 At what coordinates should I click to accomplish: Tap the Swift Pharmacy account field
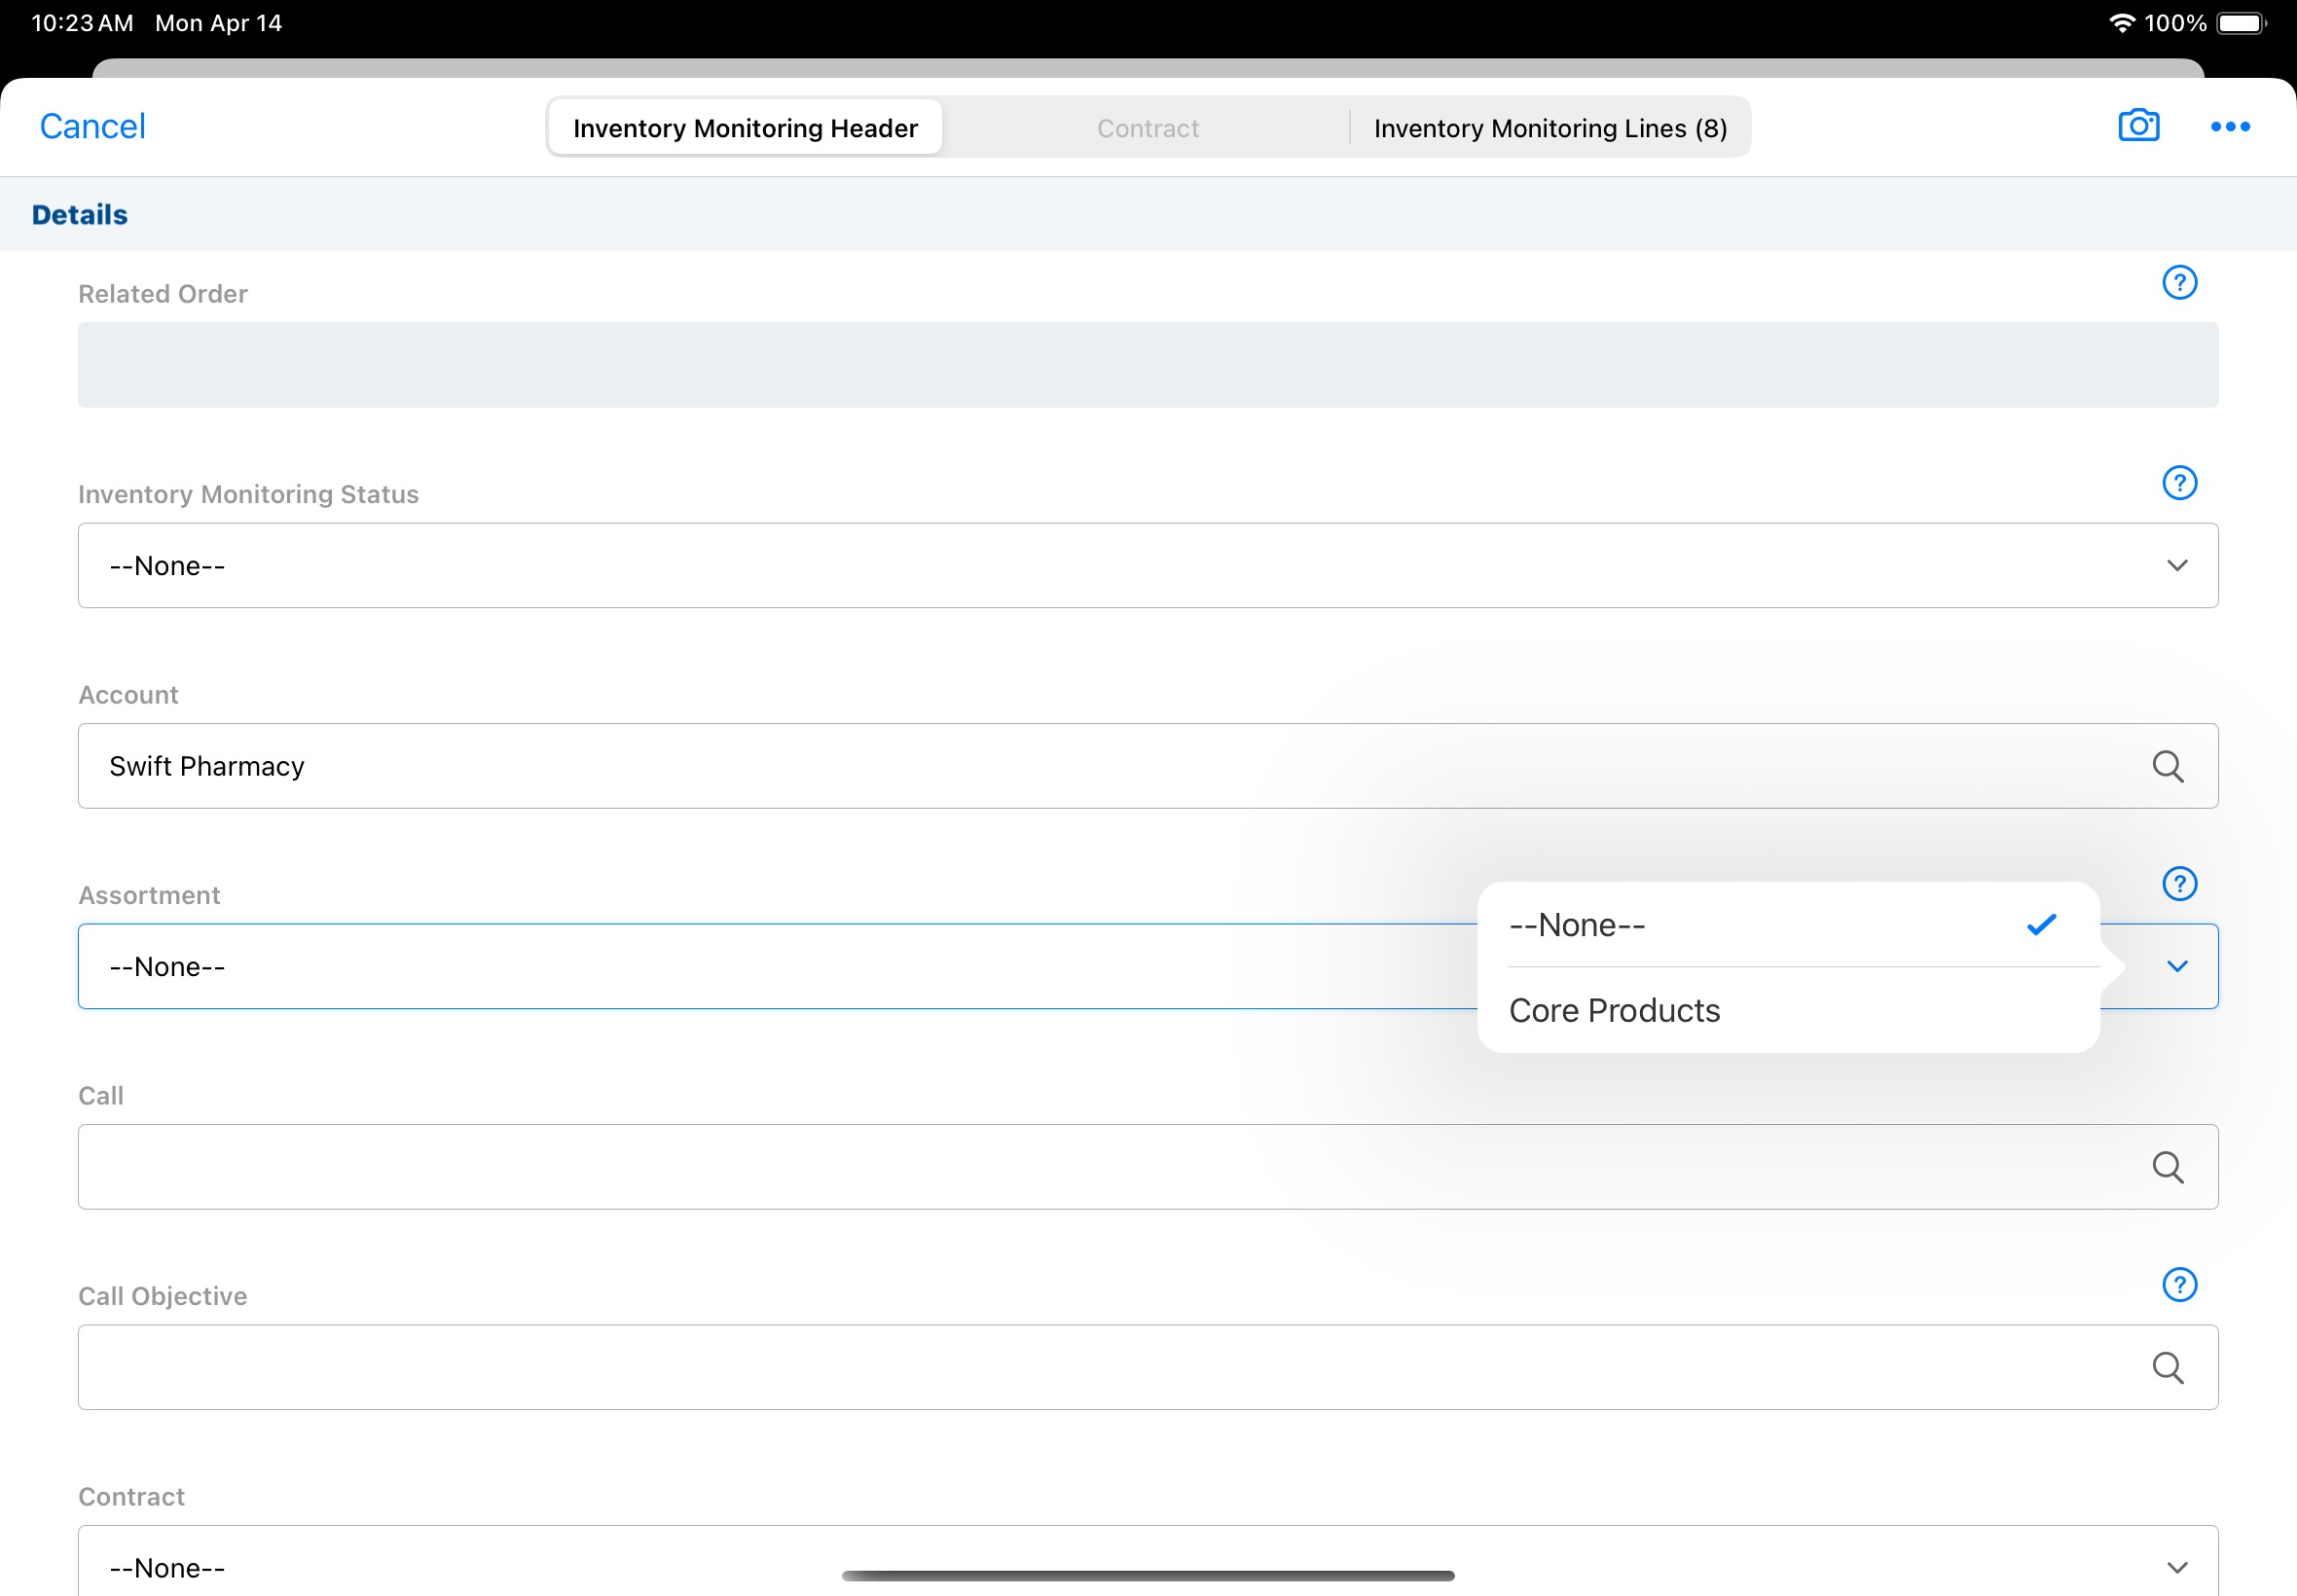[x=1100, y=767]
